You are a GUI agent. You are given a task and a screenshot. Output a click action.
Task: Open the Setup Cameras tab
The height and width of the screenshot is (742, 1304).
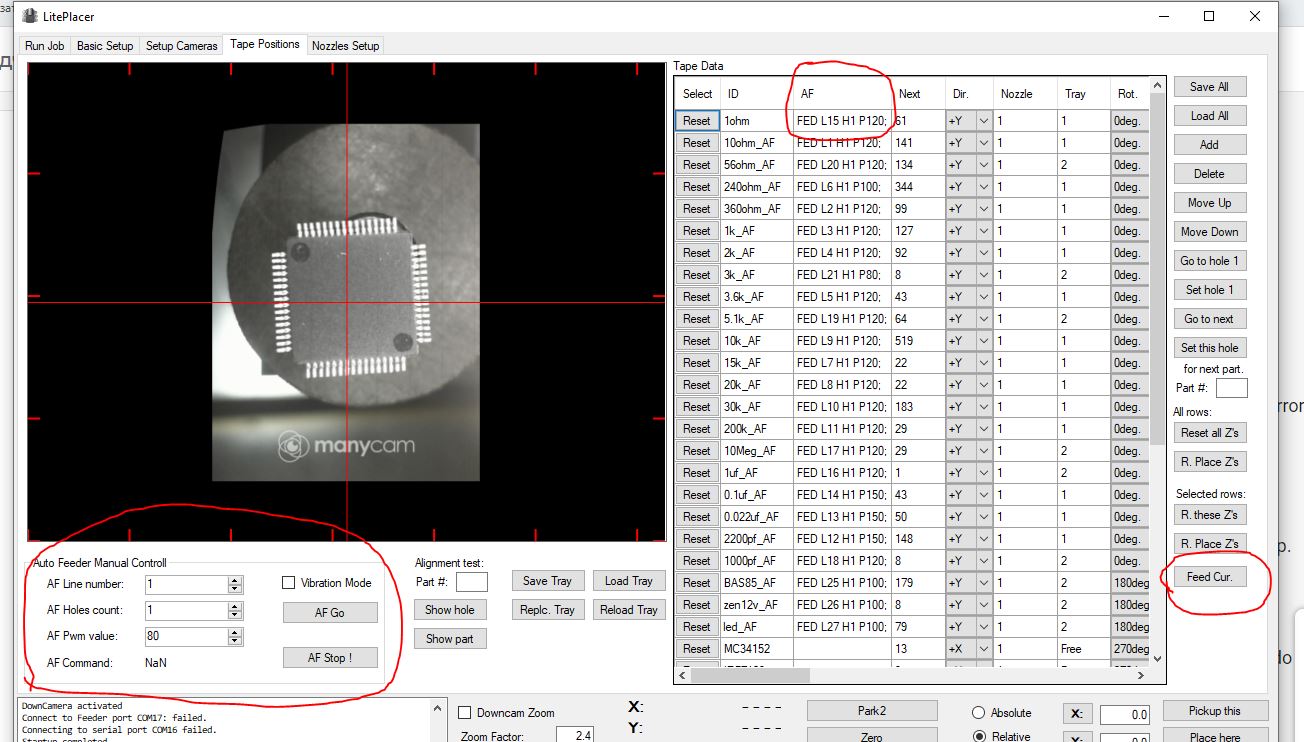(x=182, y=46)
